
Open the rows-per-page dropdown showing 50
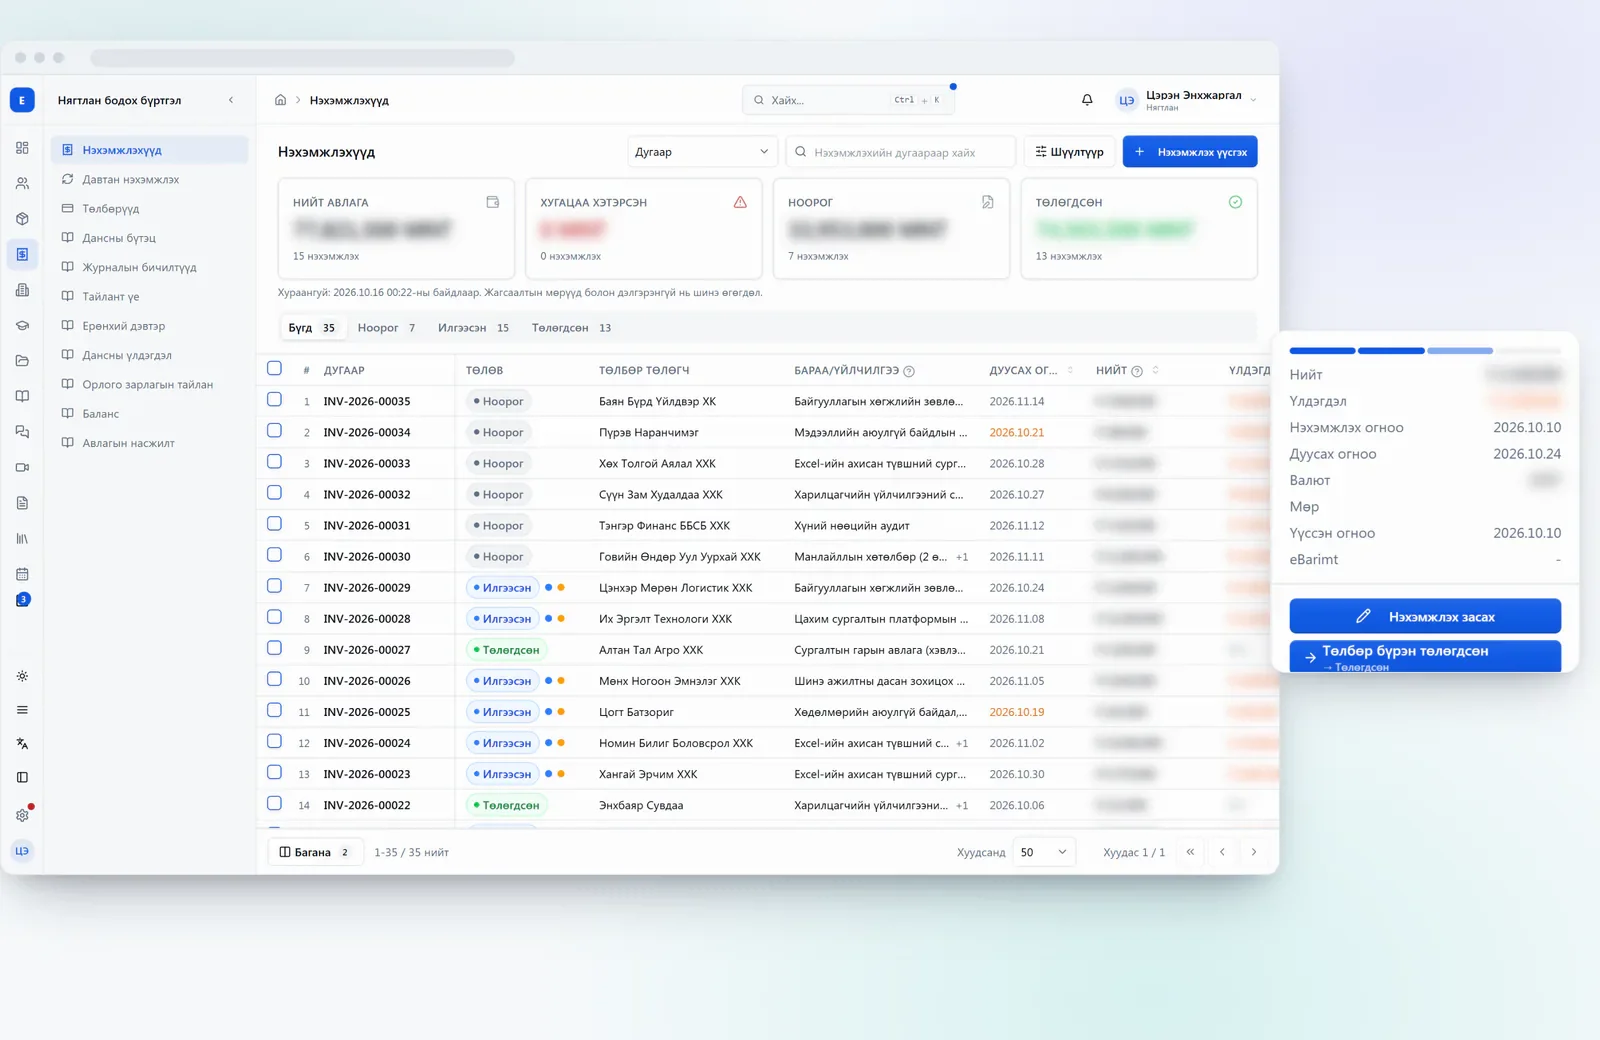point(1044,852)
